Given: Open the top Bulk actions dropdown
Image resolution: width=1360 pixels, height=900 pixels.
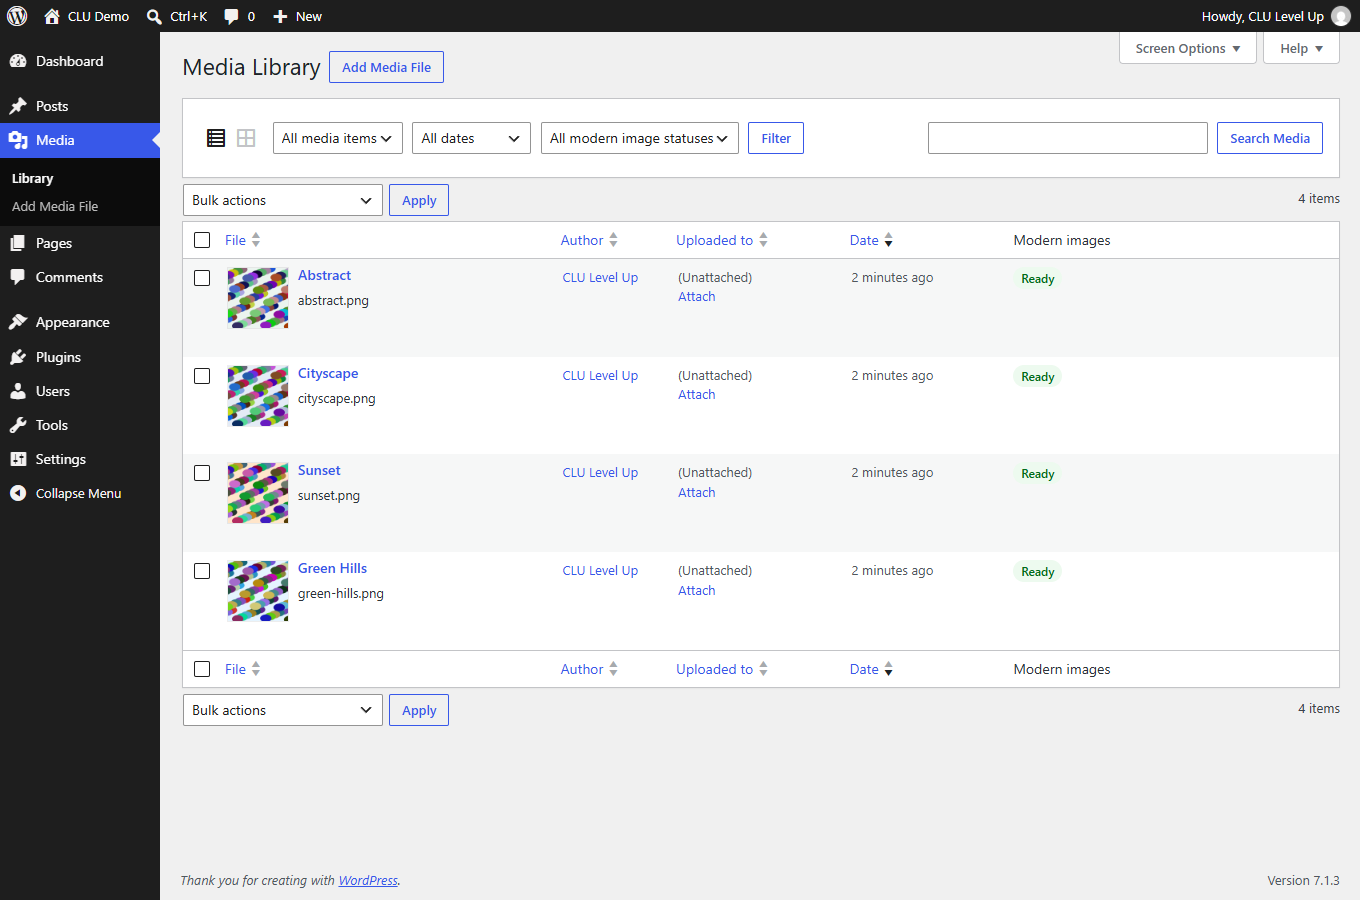Looking at the screenshot, I should pos(283,200).
